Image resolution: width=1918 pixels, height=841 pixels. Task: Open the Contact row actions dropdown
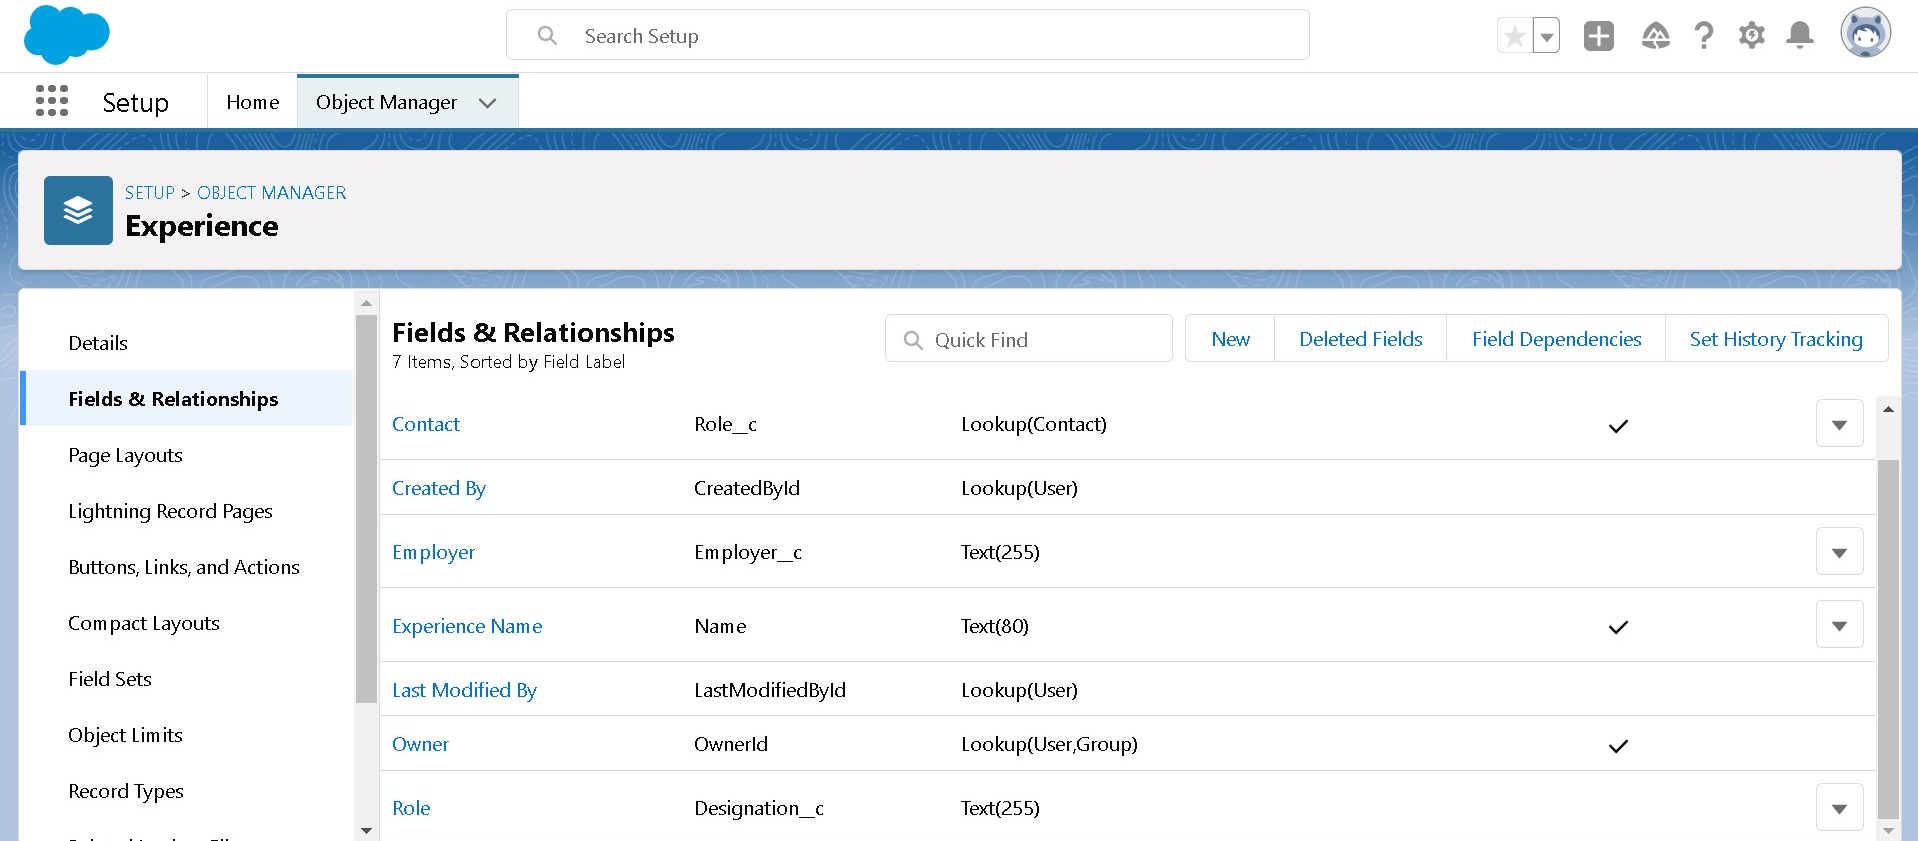pyautogui.click(x=1839, y=424)
